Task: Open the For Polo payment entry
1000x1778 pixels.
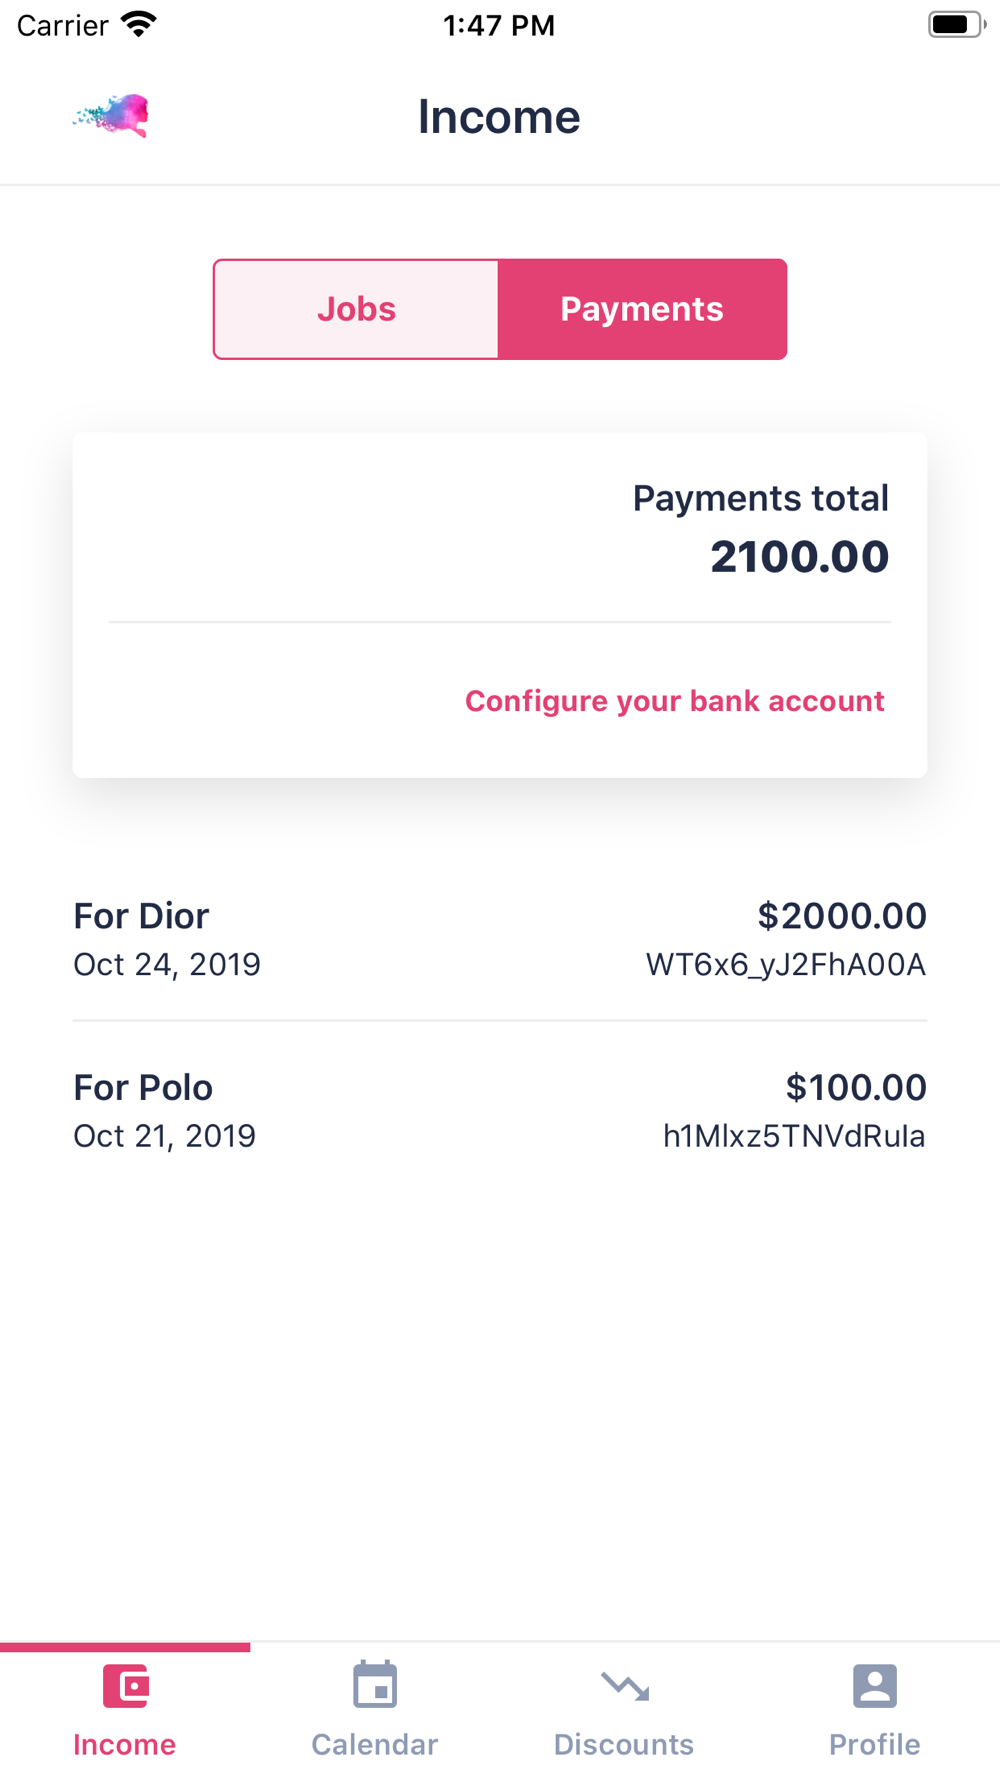Action: (x=143, y=1088)
